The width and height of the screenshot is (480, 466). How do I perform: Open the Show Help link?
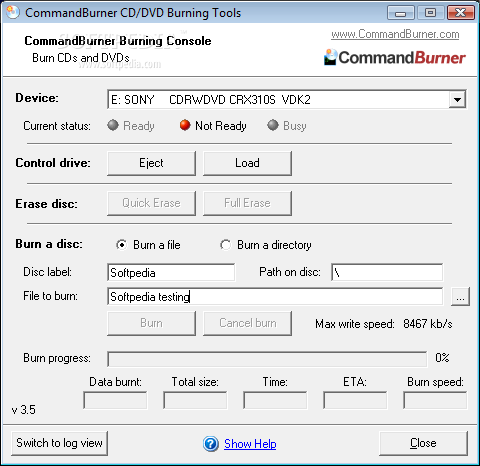[250, 444]
